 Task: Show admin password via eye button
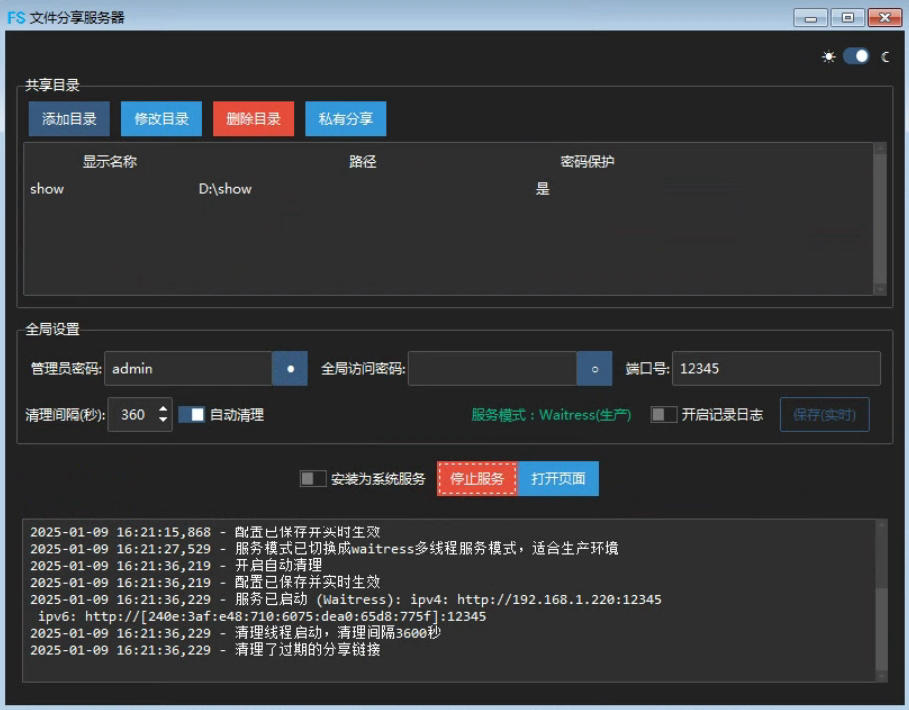(x=290, y=369)
